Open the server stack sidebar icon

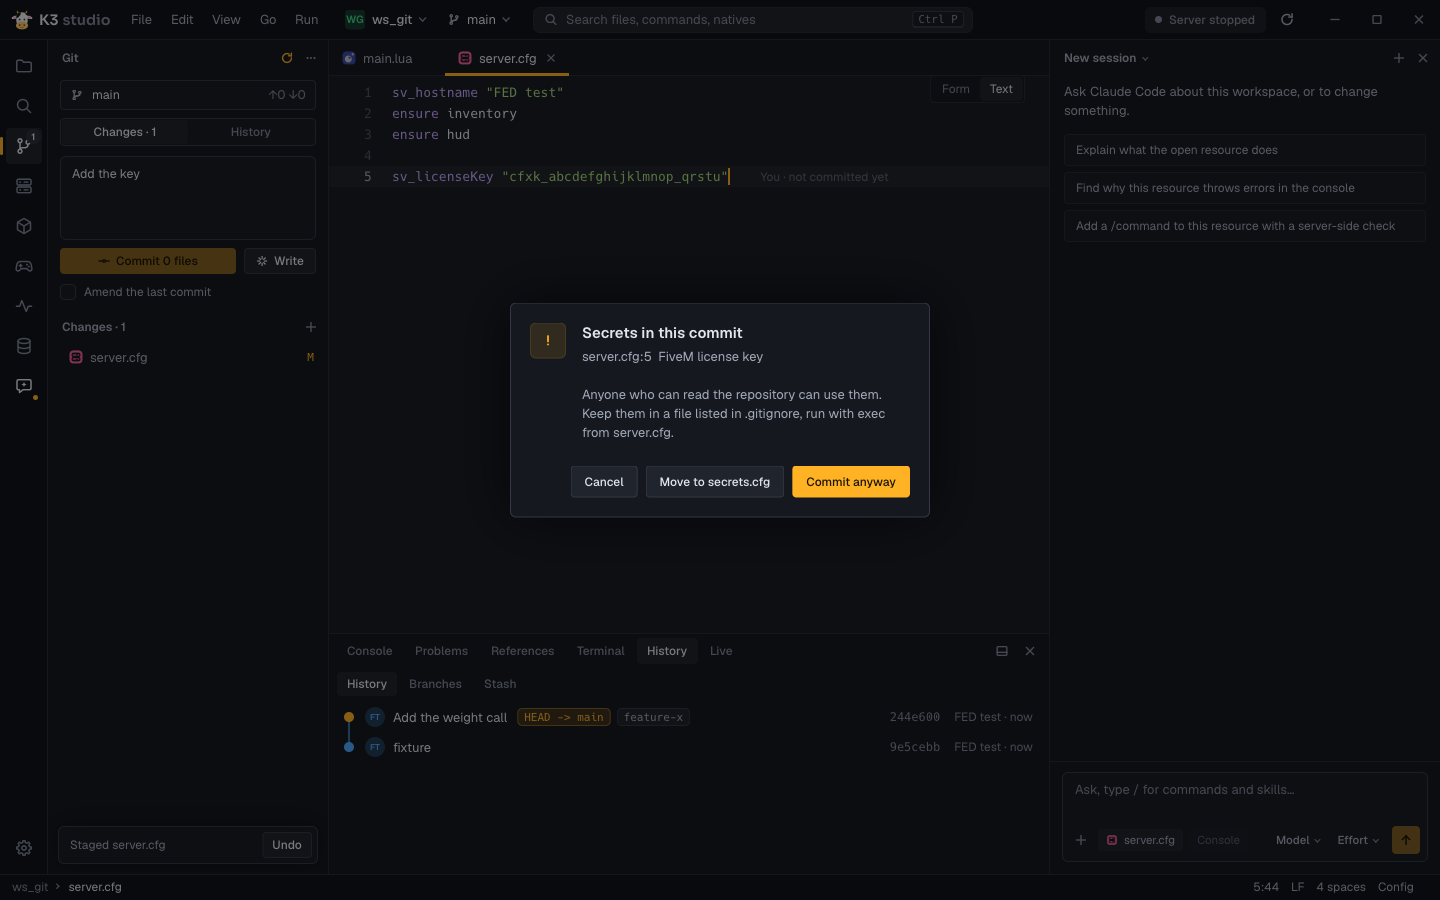tap(24, 186)
